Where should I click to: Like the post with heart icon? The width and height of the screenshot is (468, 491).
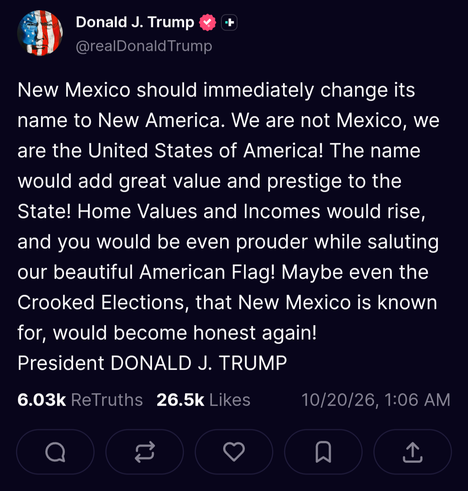coord(234,452)
